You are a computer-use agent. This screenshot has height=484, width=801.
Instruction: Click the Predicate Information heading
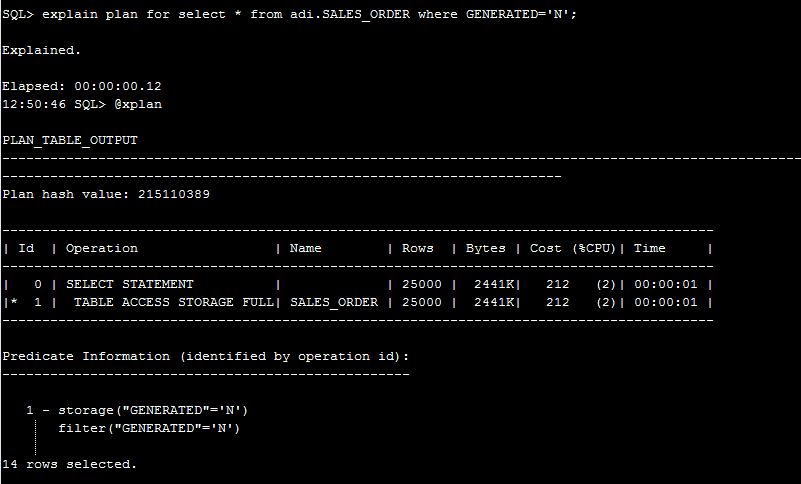pyautogui.click(x=205, y=356)
